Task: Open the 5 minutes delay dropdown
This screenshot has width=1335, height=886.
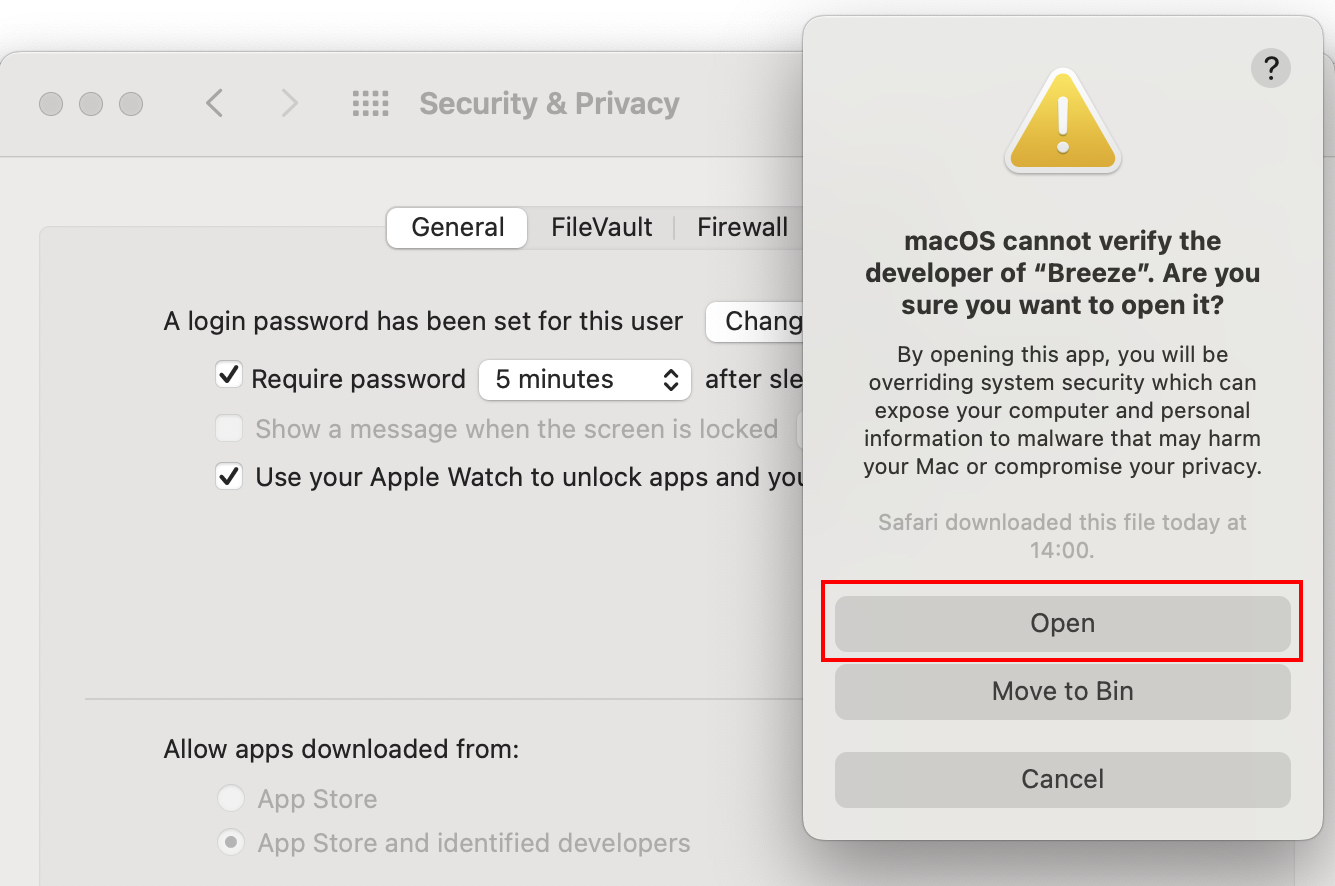Action: pos(585,380)
